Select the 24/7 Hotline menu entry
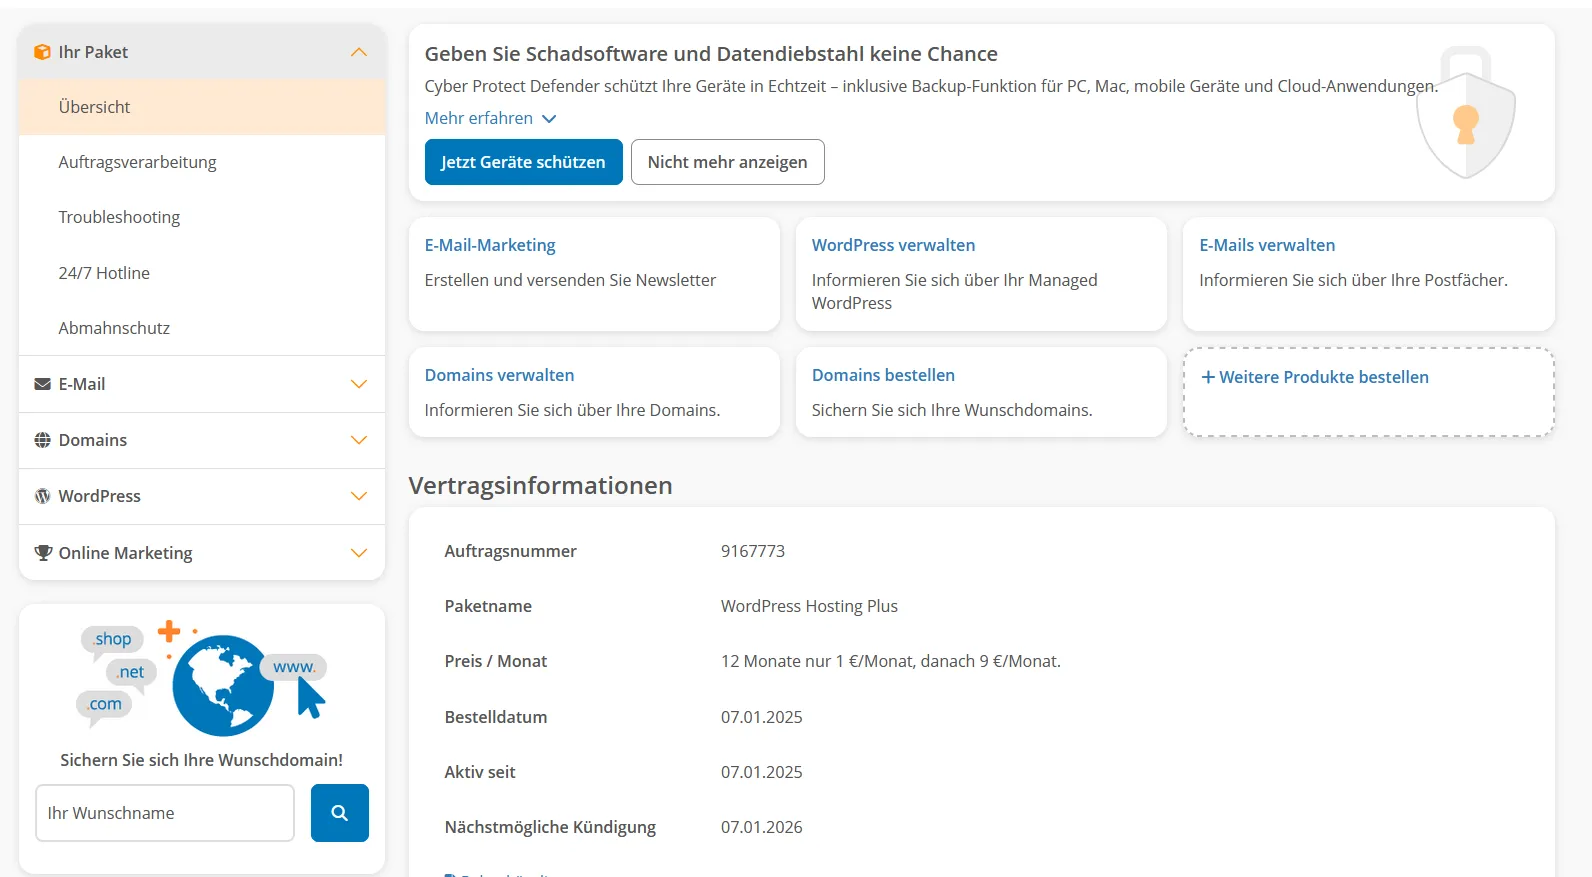 point(202,273)
